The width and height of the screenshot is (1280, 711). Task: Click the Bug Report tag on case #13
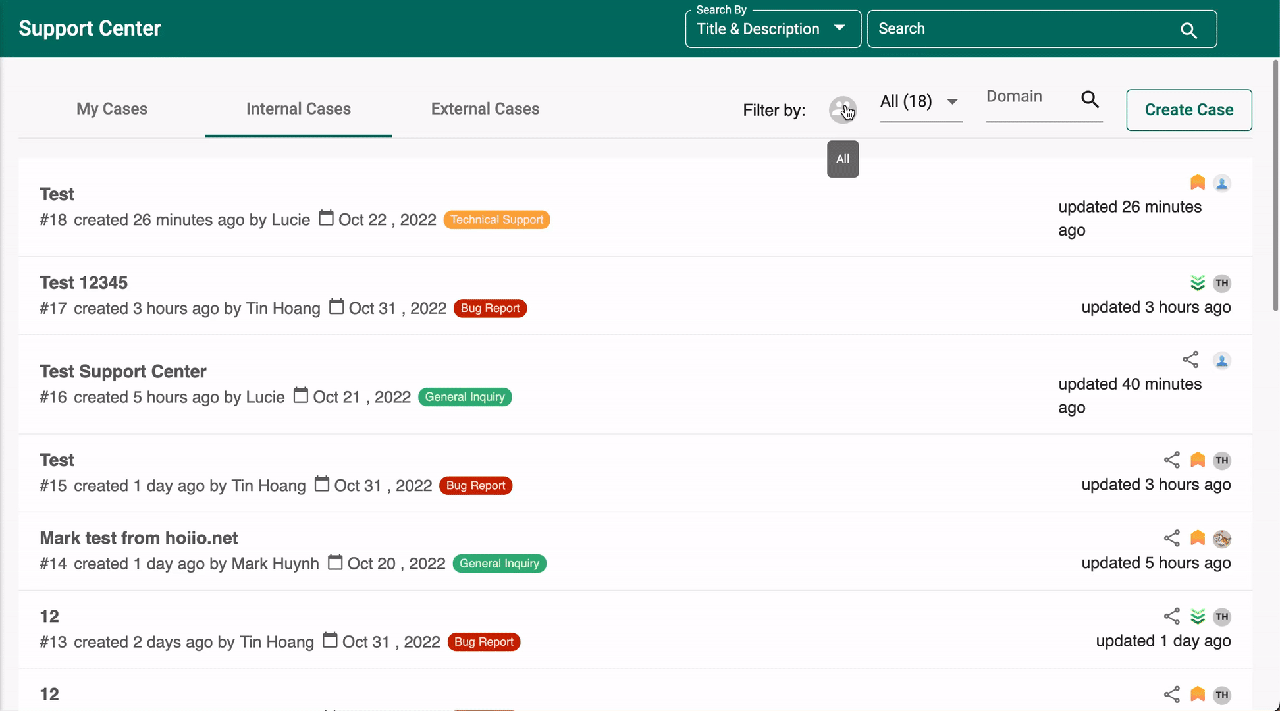[484, 642]
